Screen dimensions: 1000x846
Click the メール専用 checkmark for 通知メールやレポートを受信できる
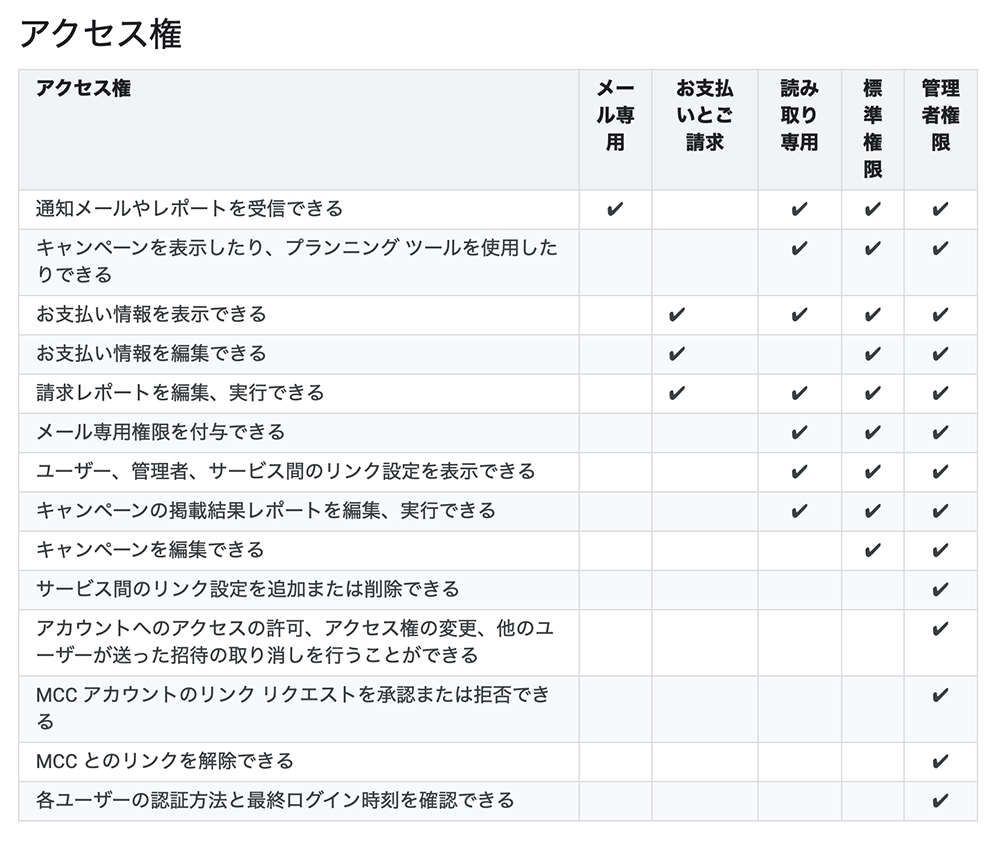[x=615, y=209]
